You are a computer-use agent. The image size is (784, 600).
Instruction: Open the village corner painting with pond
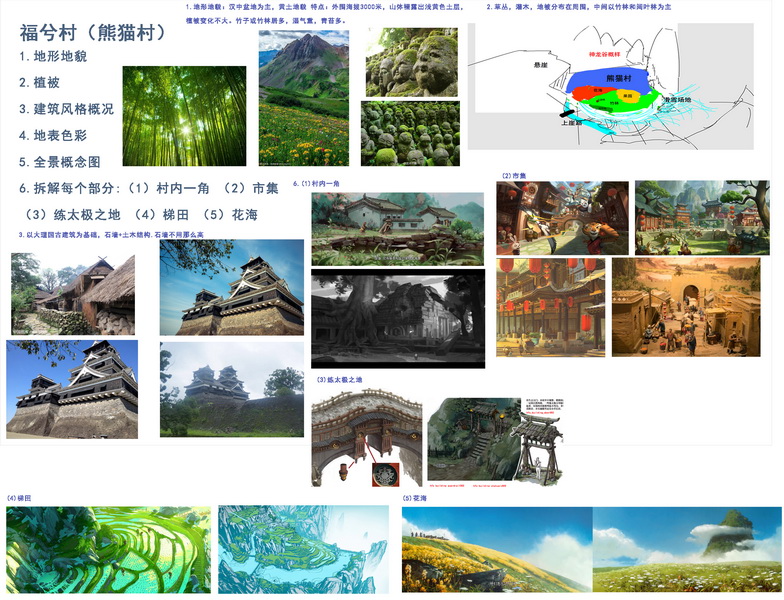tap(398, 229)
